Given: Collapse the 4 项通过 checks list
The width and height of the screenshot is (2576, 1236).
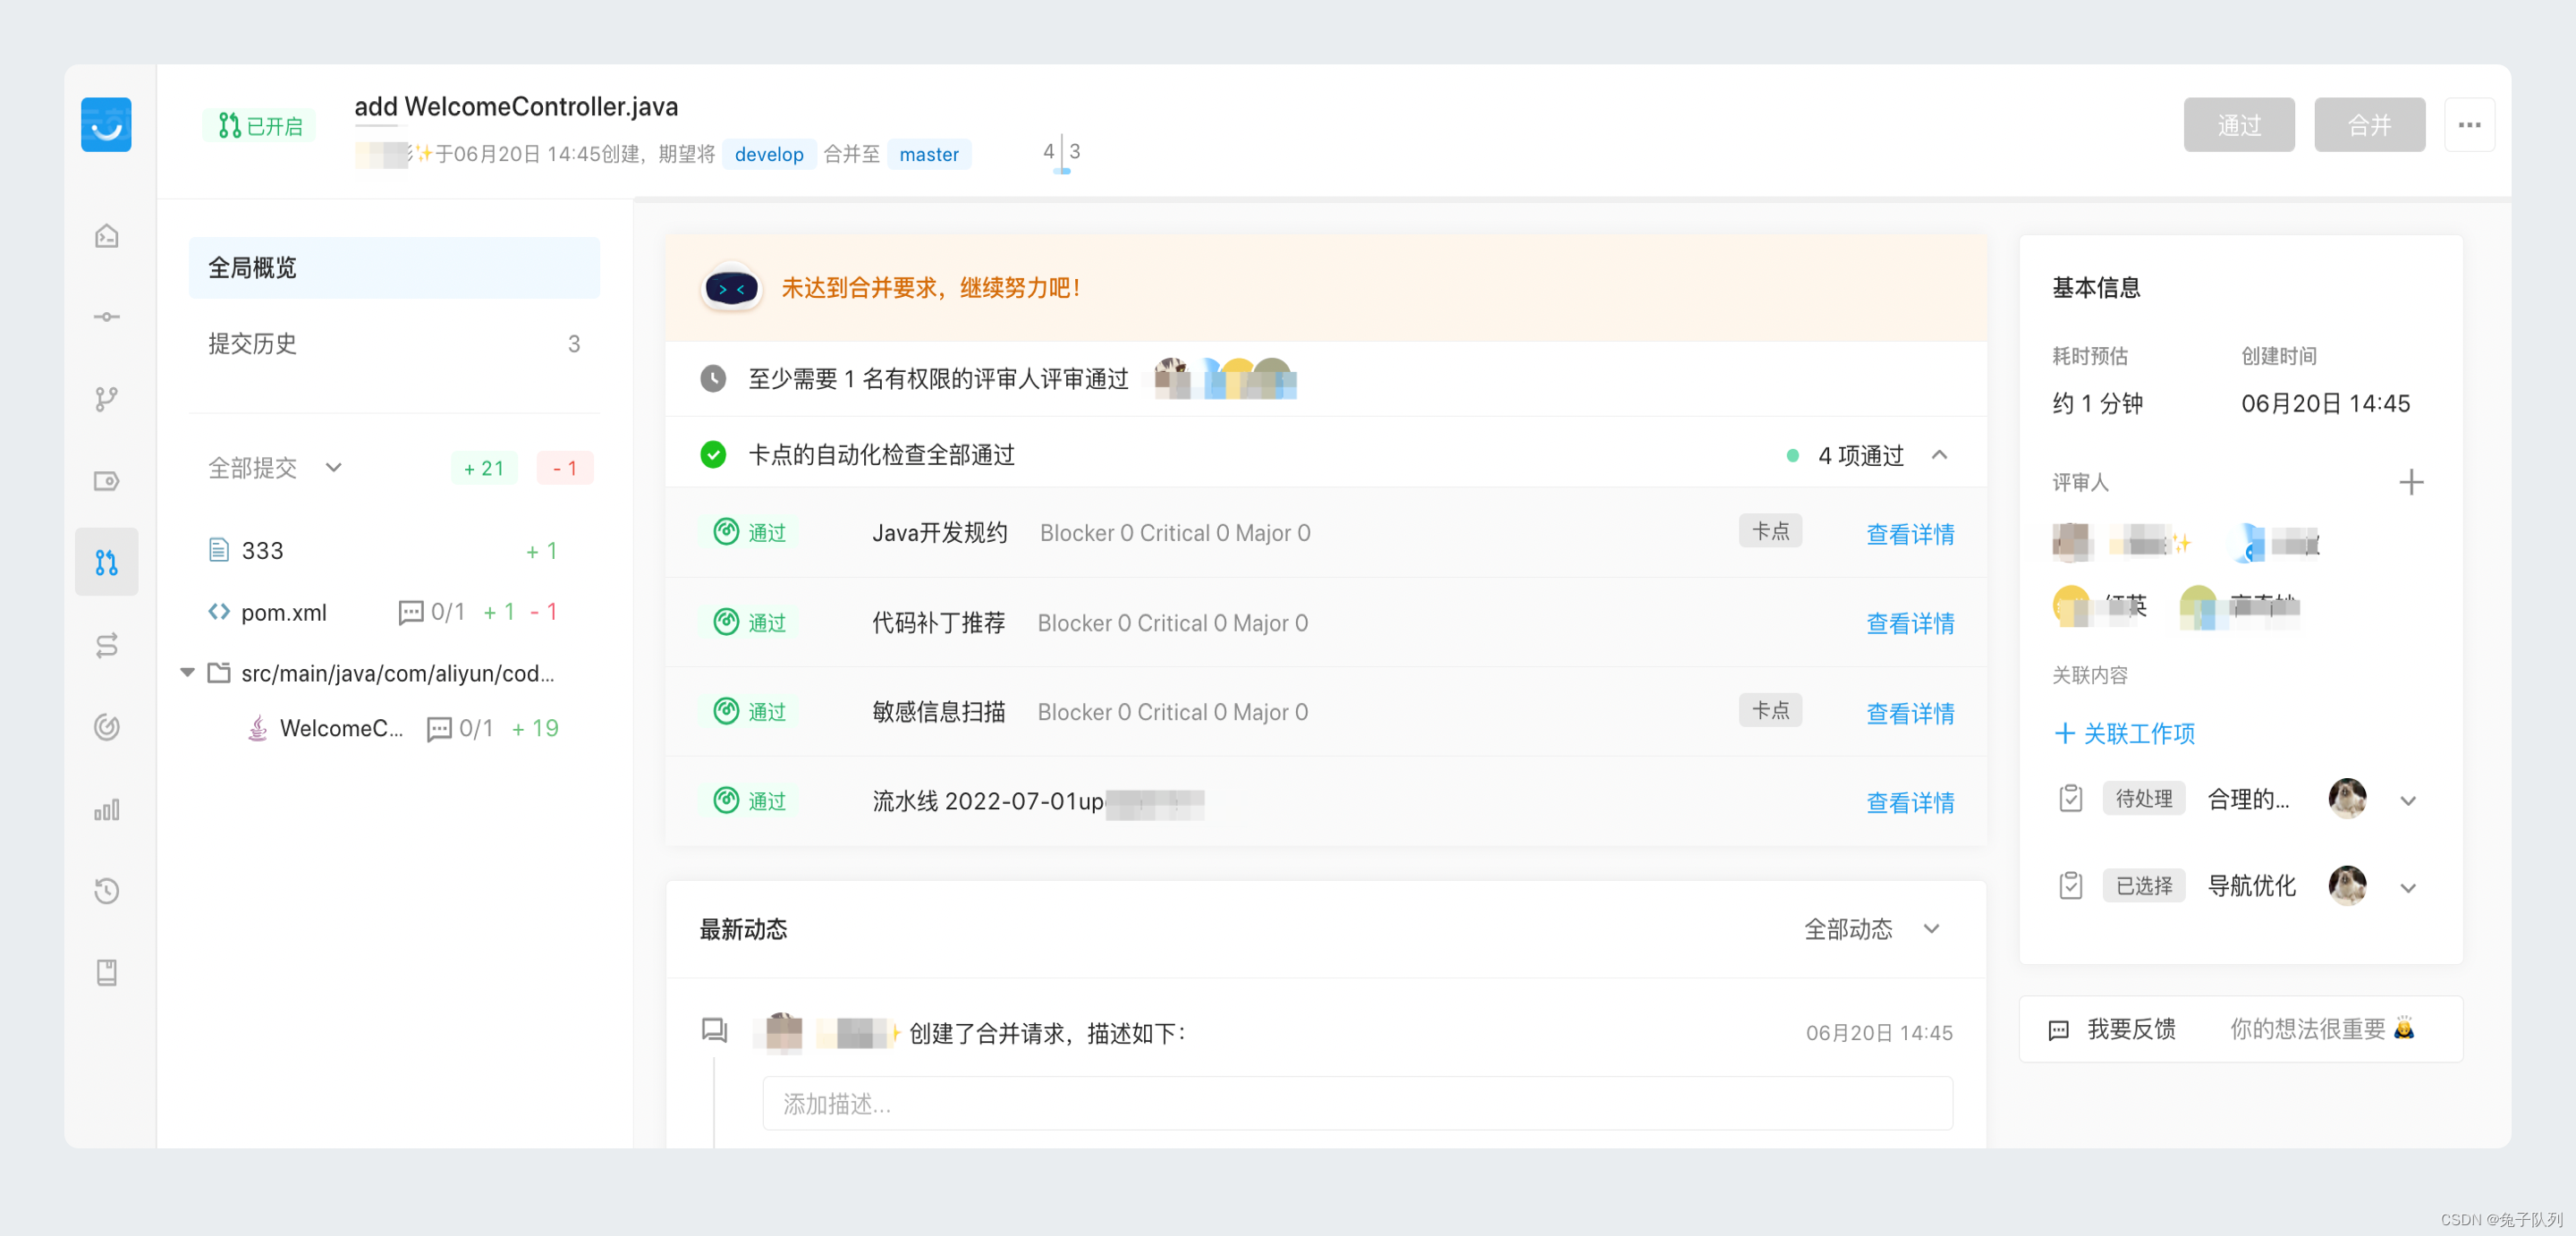Looking at the screenshot, I should tap(1940, 455).
